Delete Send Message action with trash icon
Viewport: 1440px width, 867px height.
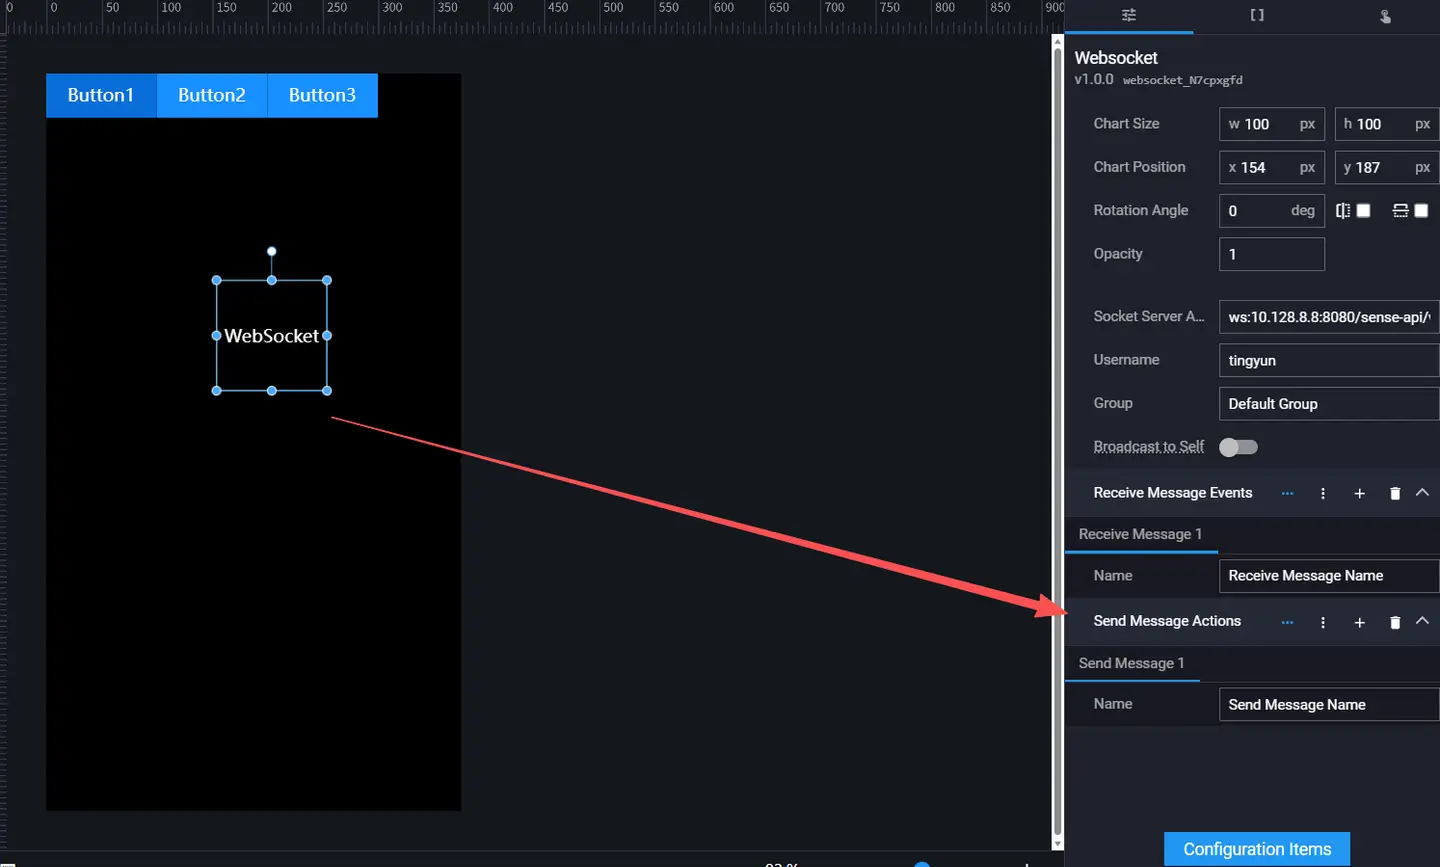1395,622
